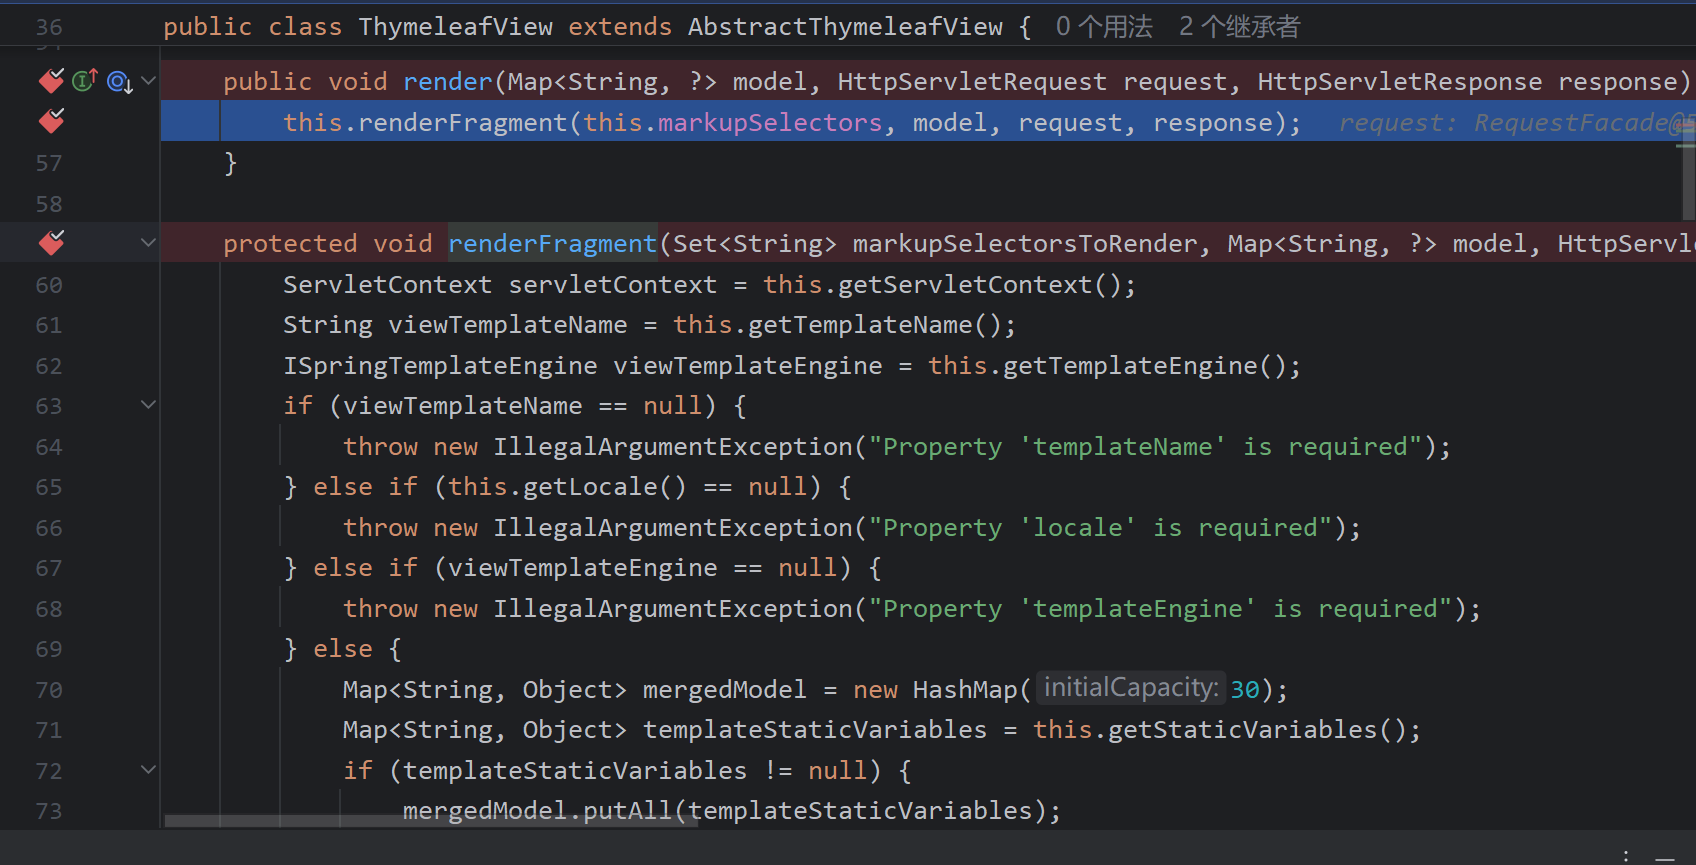1696x865 pixels.
Task: Click the ThymeleafView class name
Action: pyautogui.click(x=455, y=27)
